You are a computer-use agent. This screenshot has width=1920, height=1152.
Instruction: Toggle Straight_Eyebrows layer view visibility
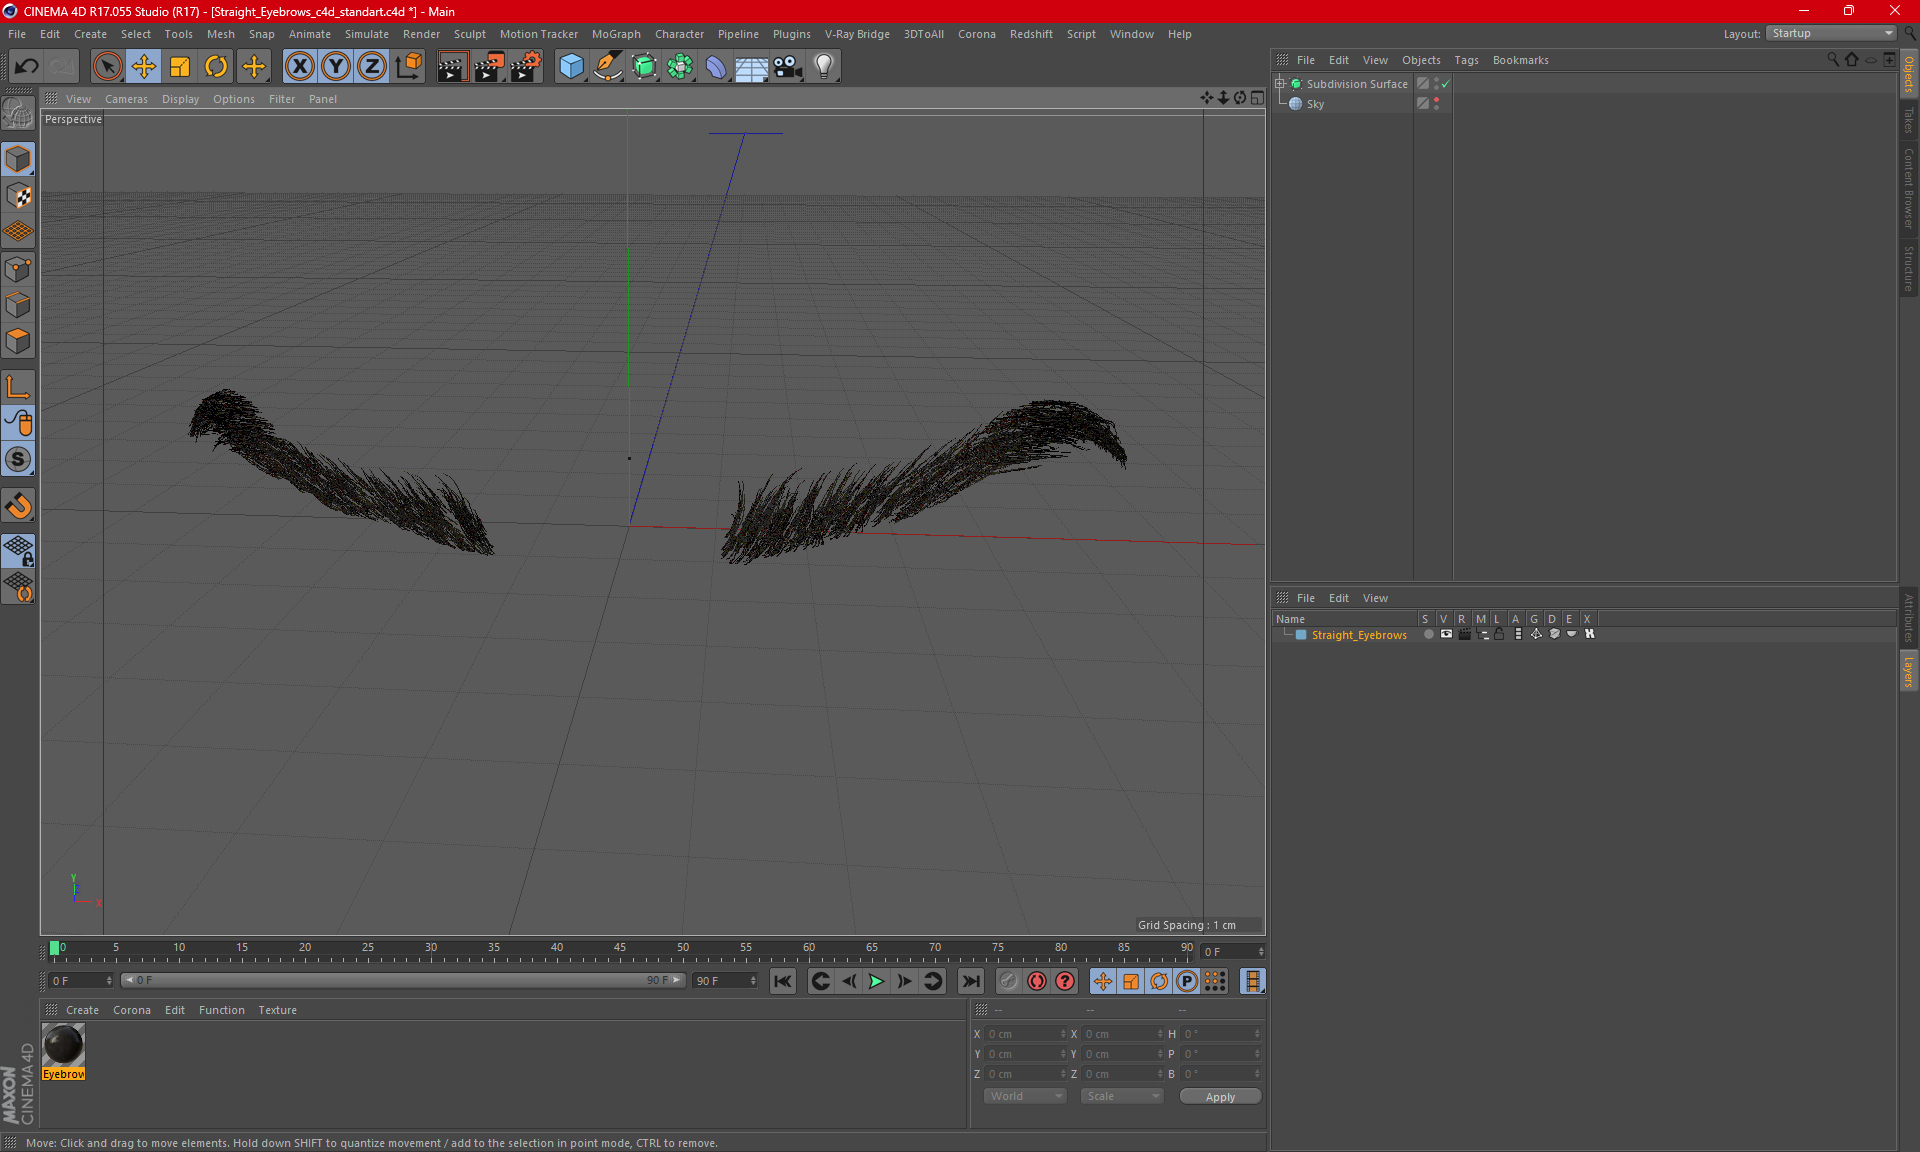pos(1446,634)
